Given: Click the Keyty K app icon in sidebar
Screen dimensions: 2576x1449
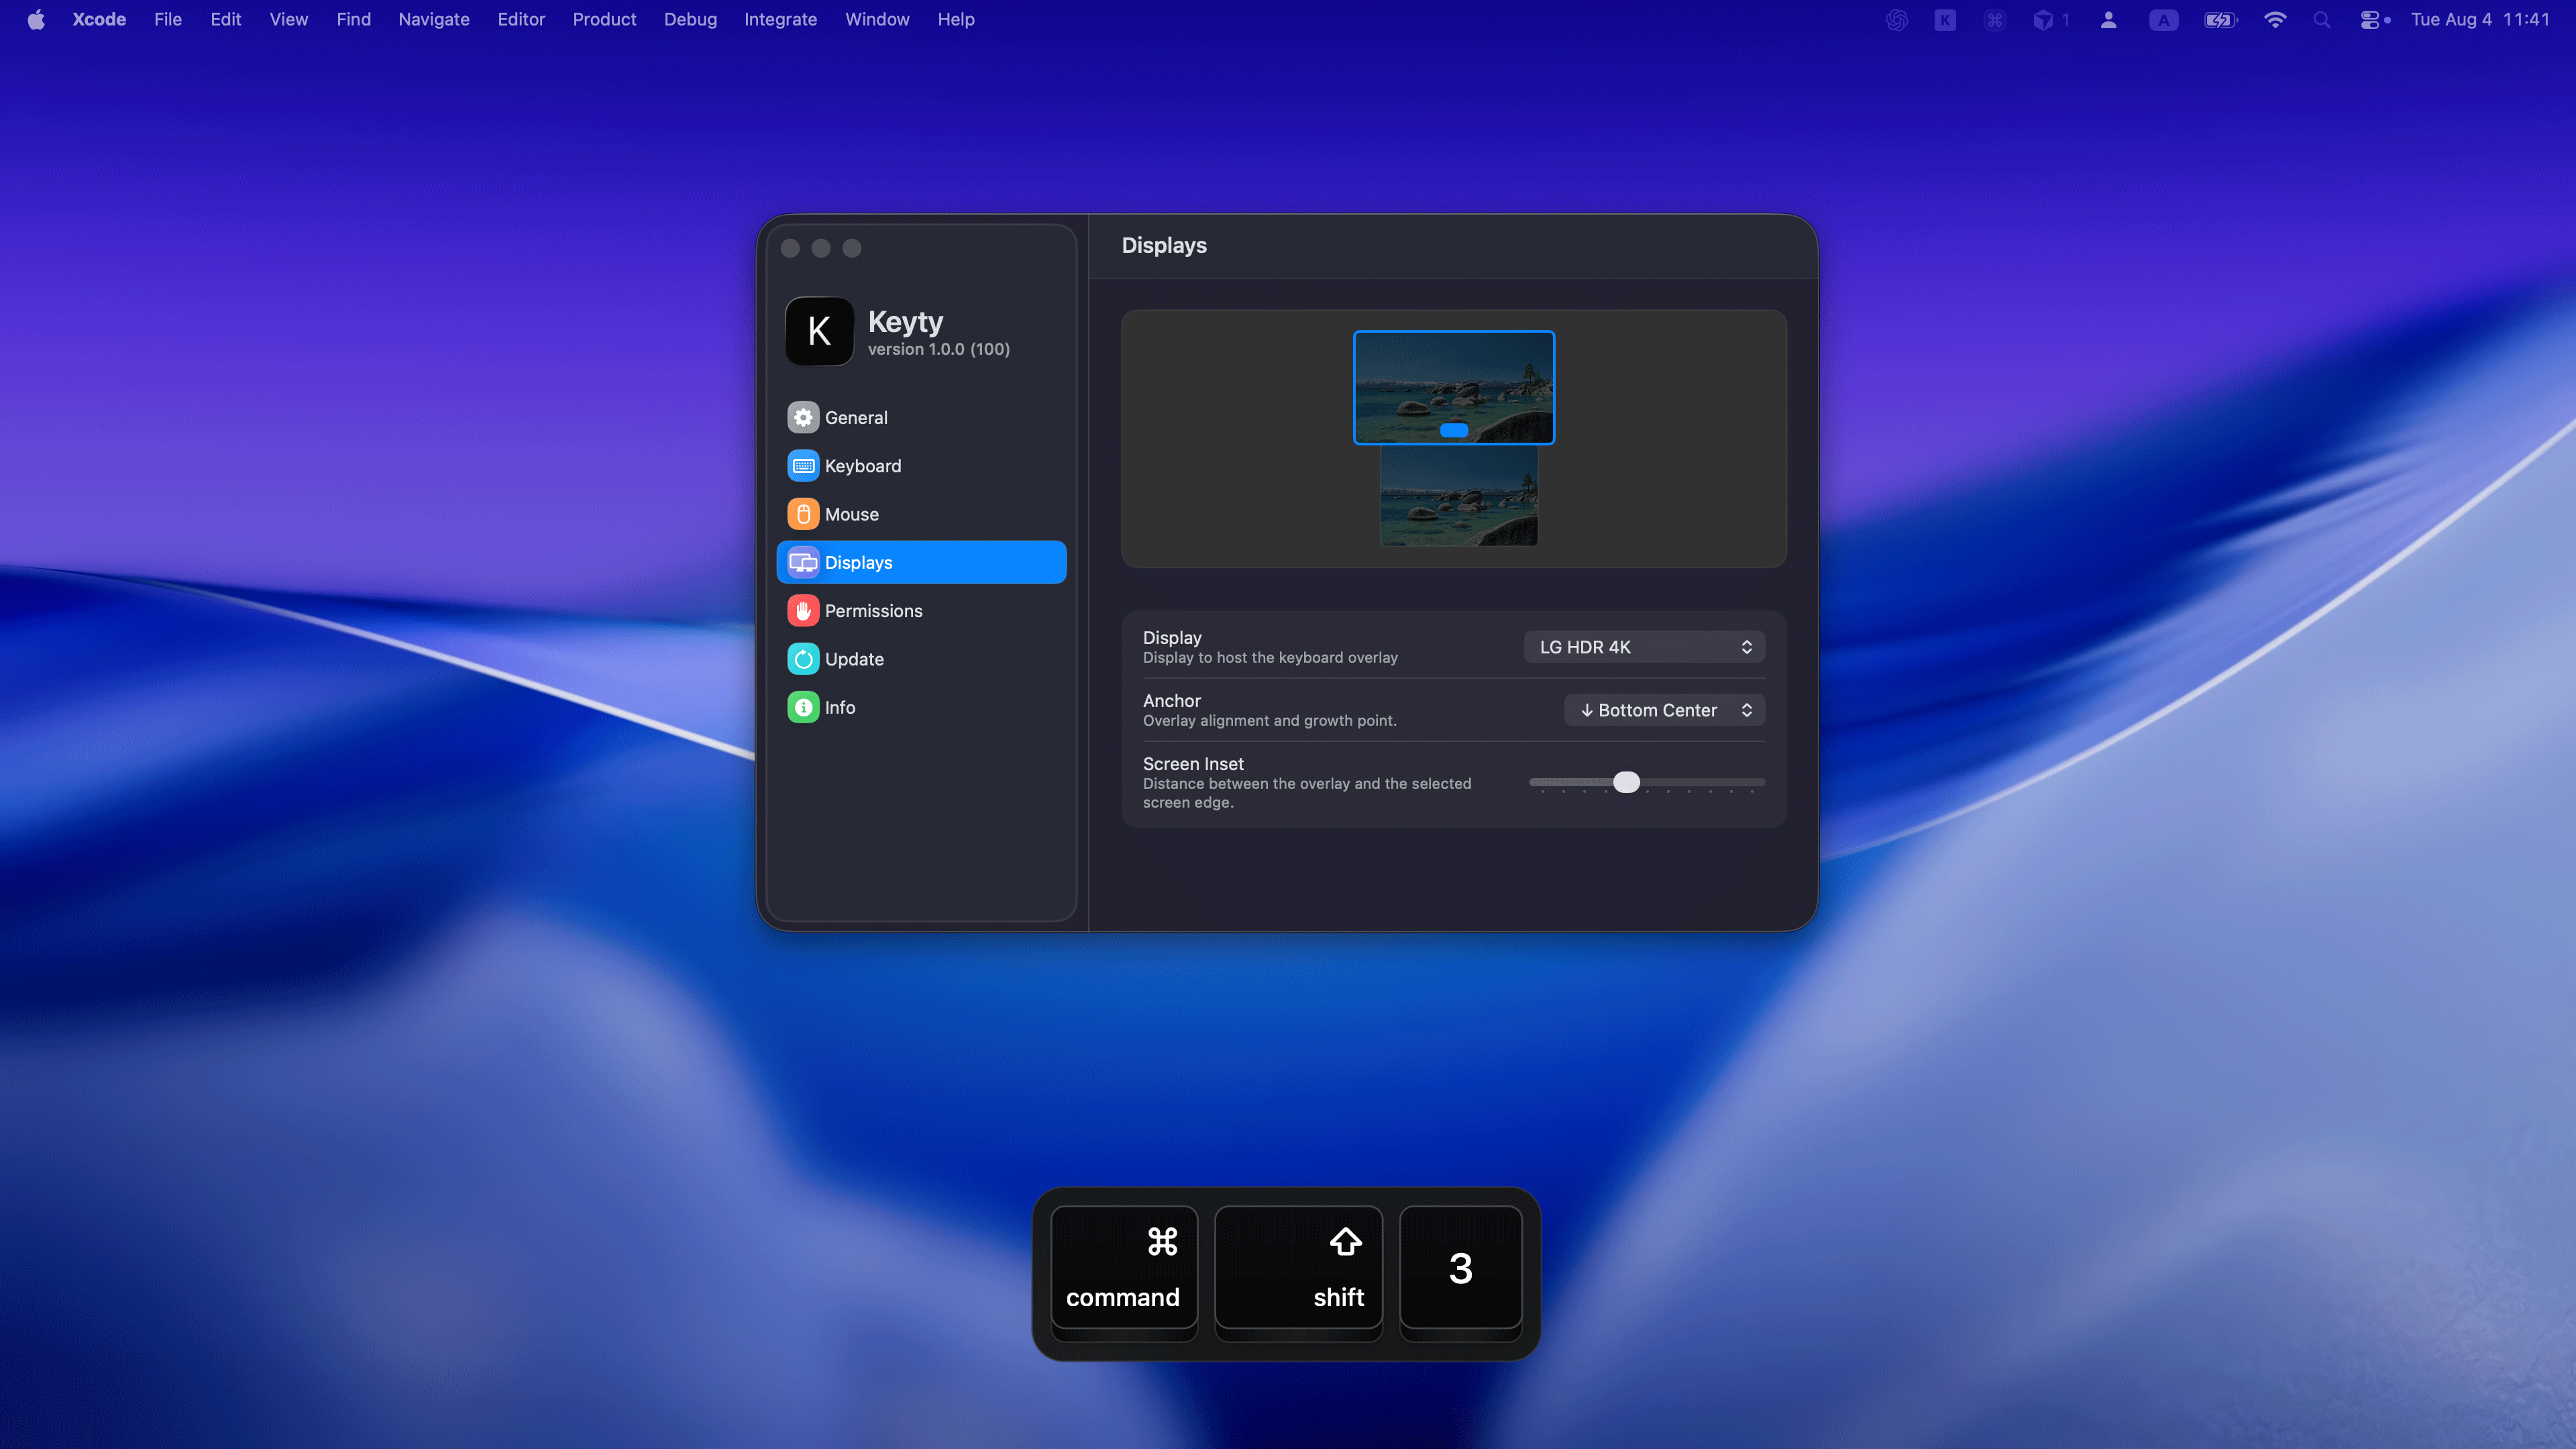Looking at the screenshot, I should point(819,331).
